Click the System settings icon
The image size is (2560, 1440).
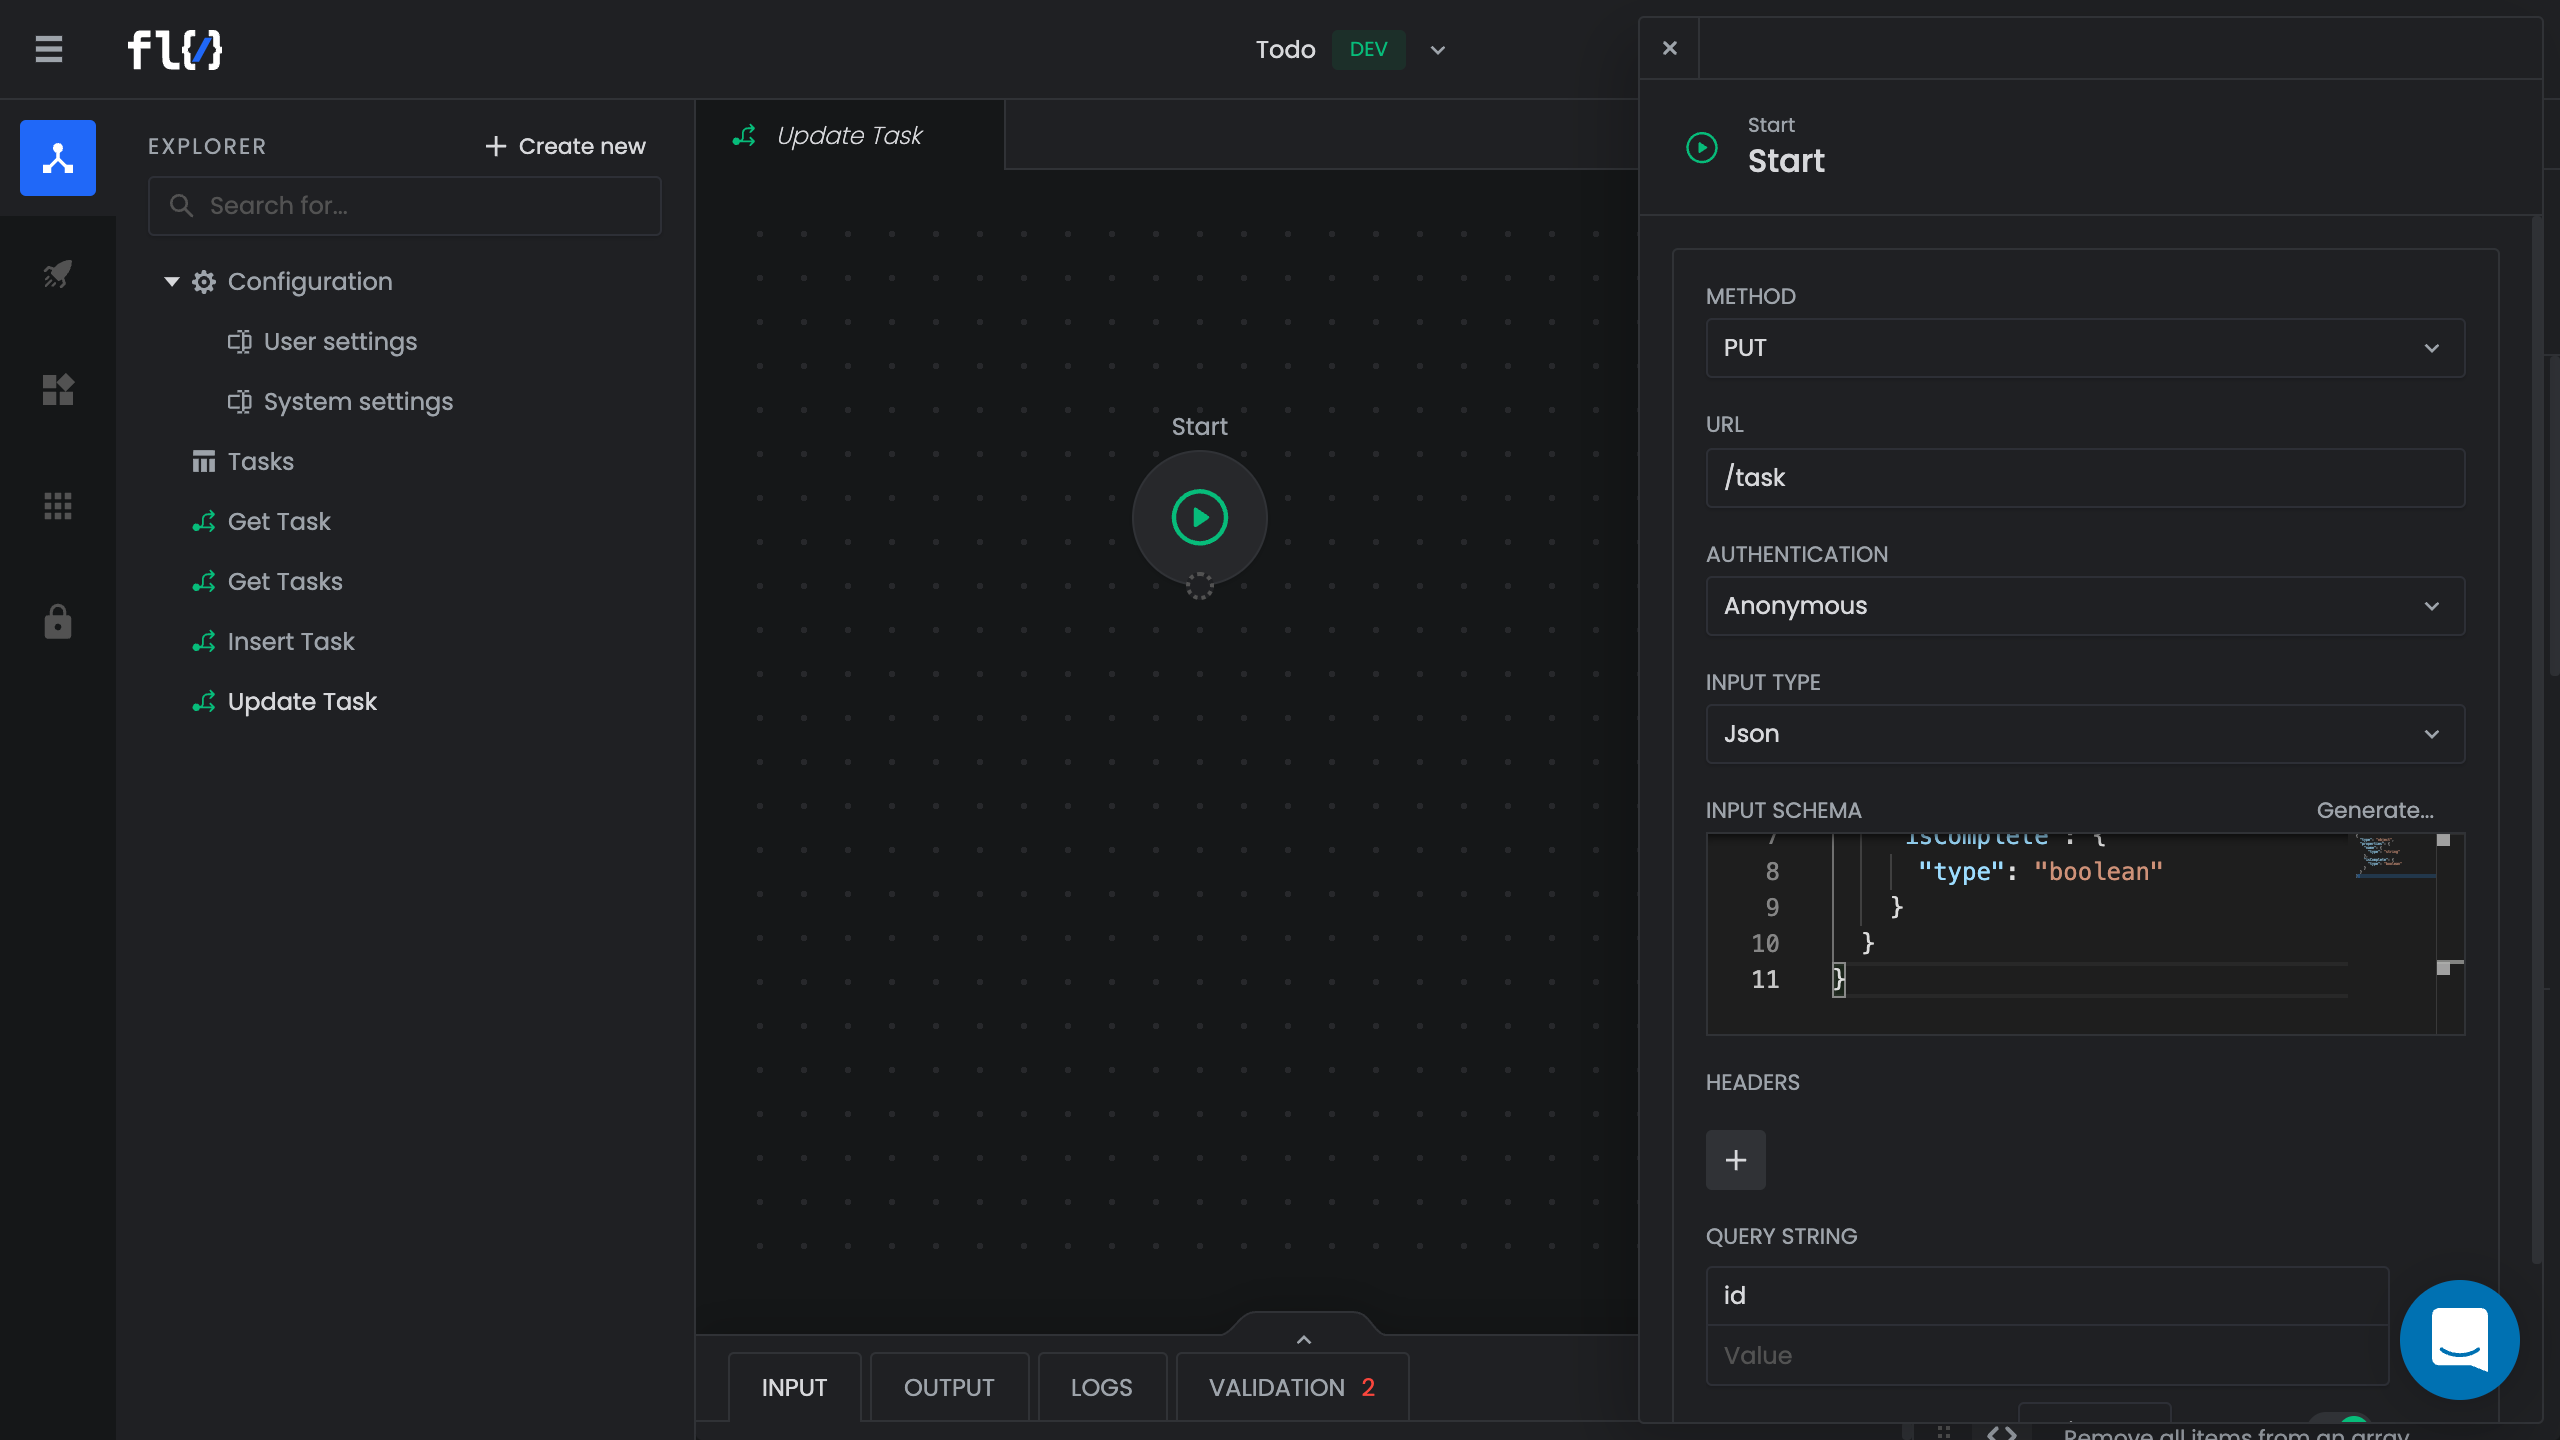[240, 402]
